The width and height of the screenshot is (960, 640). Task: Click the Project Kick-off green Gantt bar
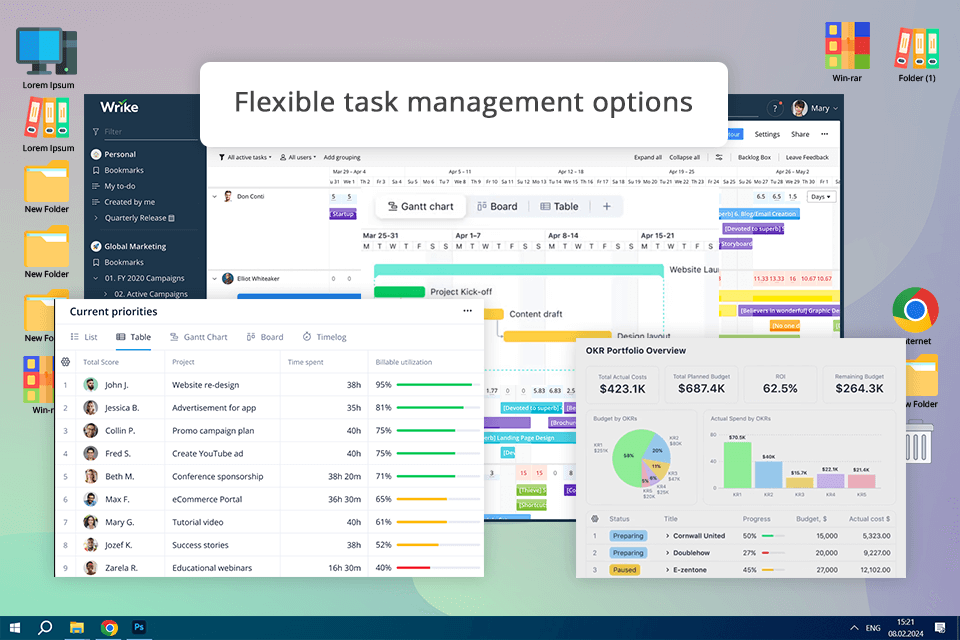(399, 292)
